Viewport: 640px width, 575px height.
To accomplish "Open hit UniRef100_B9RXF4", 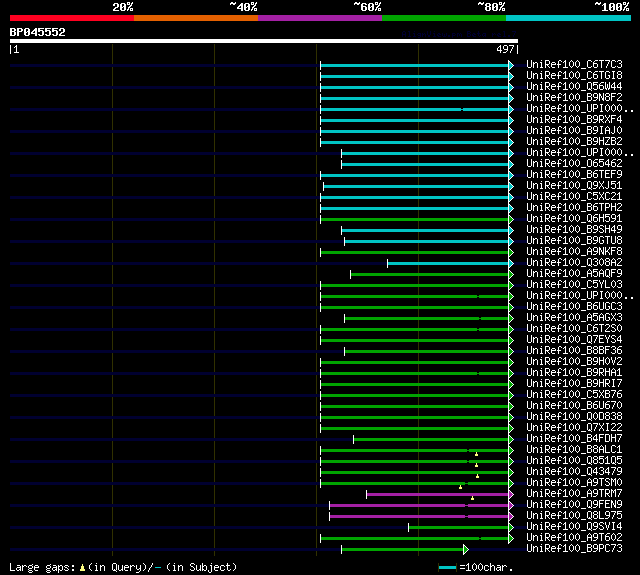I will [574, 120].
